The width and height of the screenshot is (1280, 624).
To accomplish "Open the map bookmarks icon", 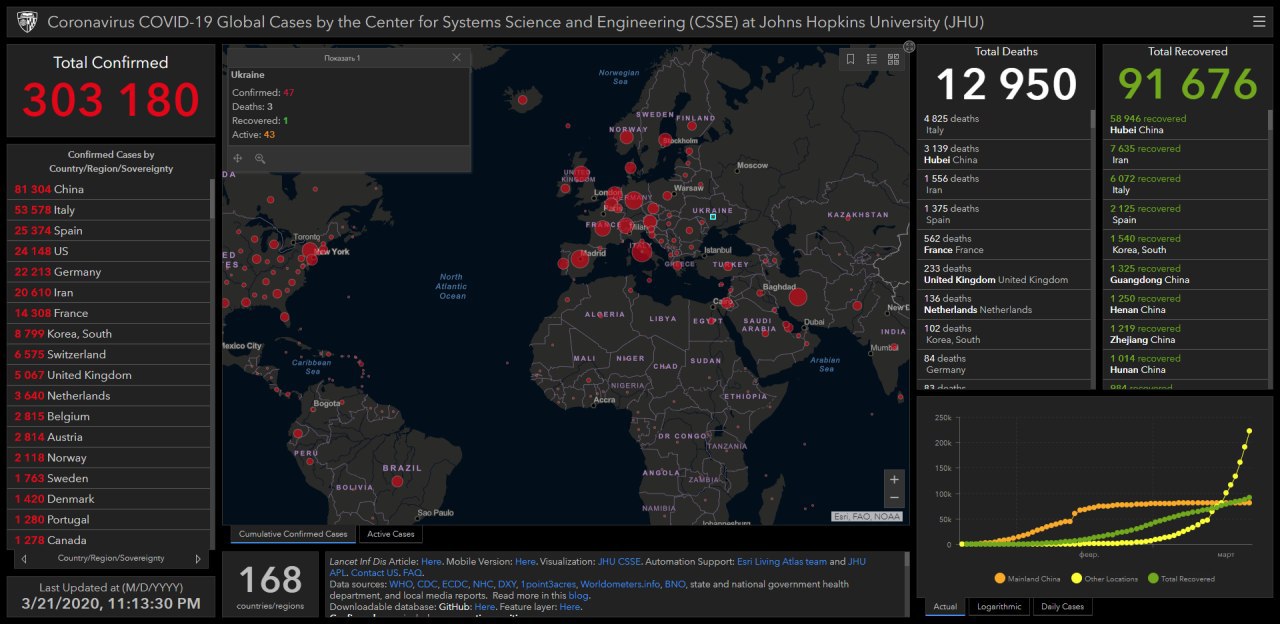I will (850, 59).
